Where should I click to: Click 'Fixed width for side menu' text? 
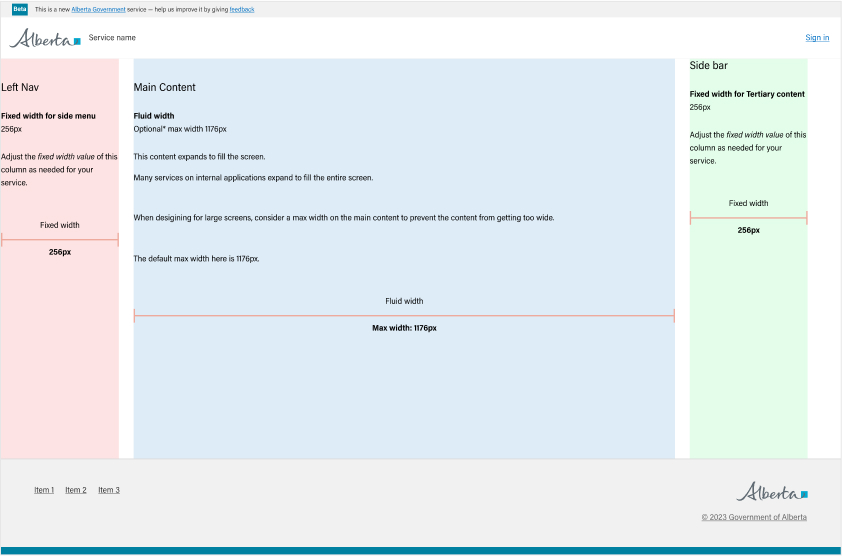(49, 116)
